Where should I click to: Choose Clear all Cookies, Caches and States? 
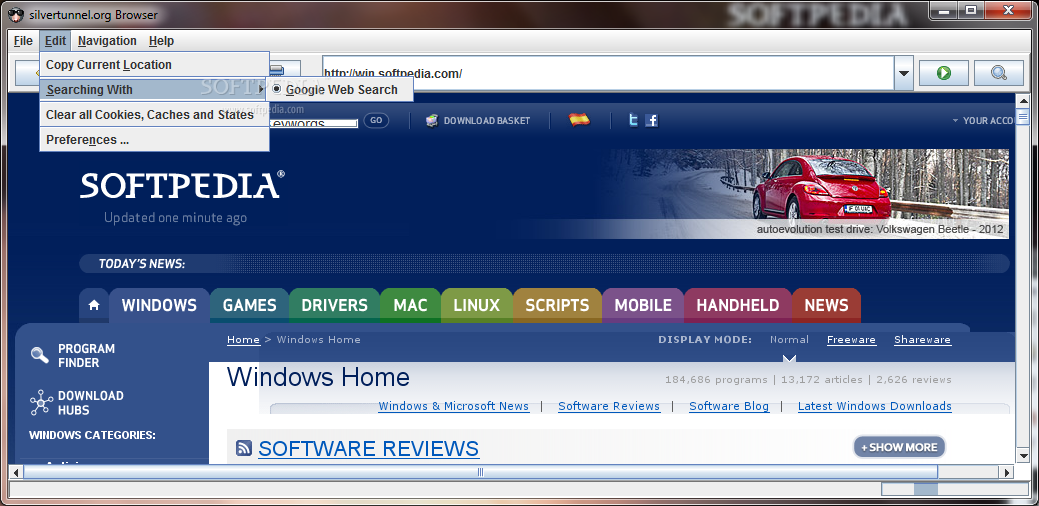154,115
